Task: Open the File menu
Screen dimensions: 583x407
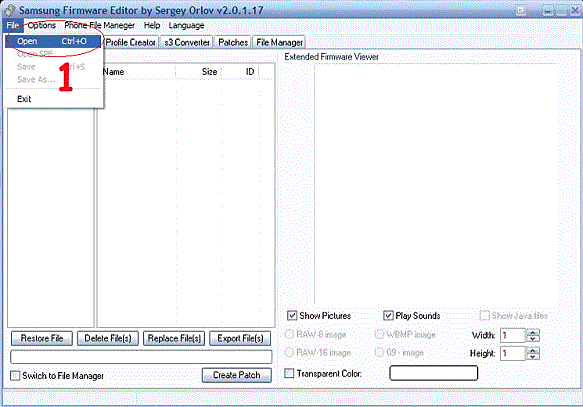Action: pos(13,25)
